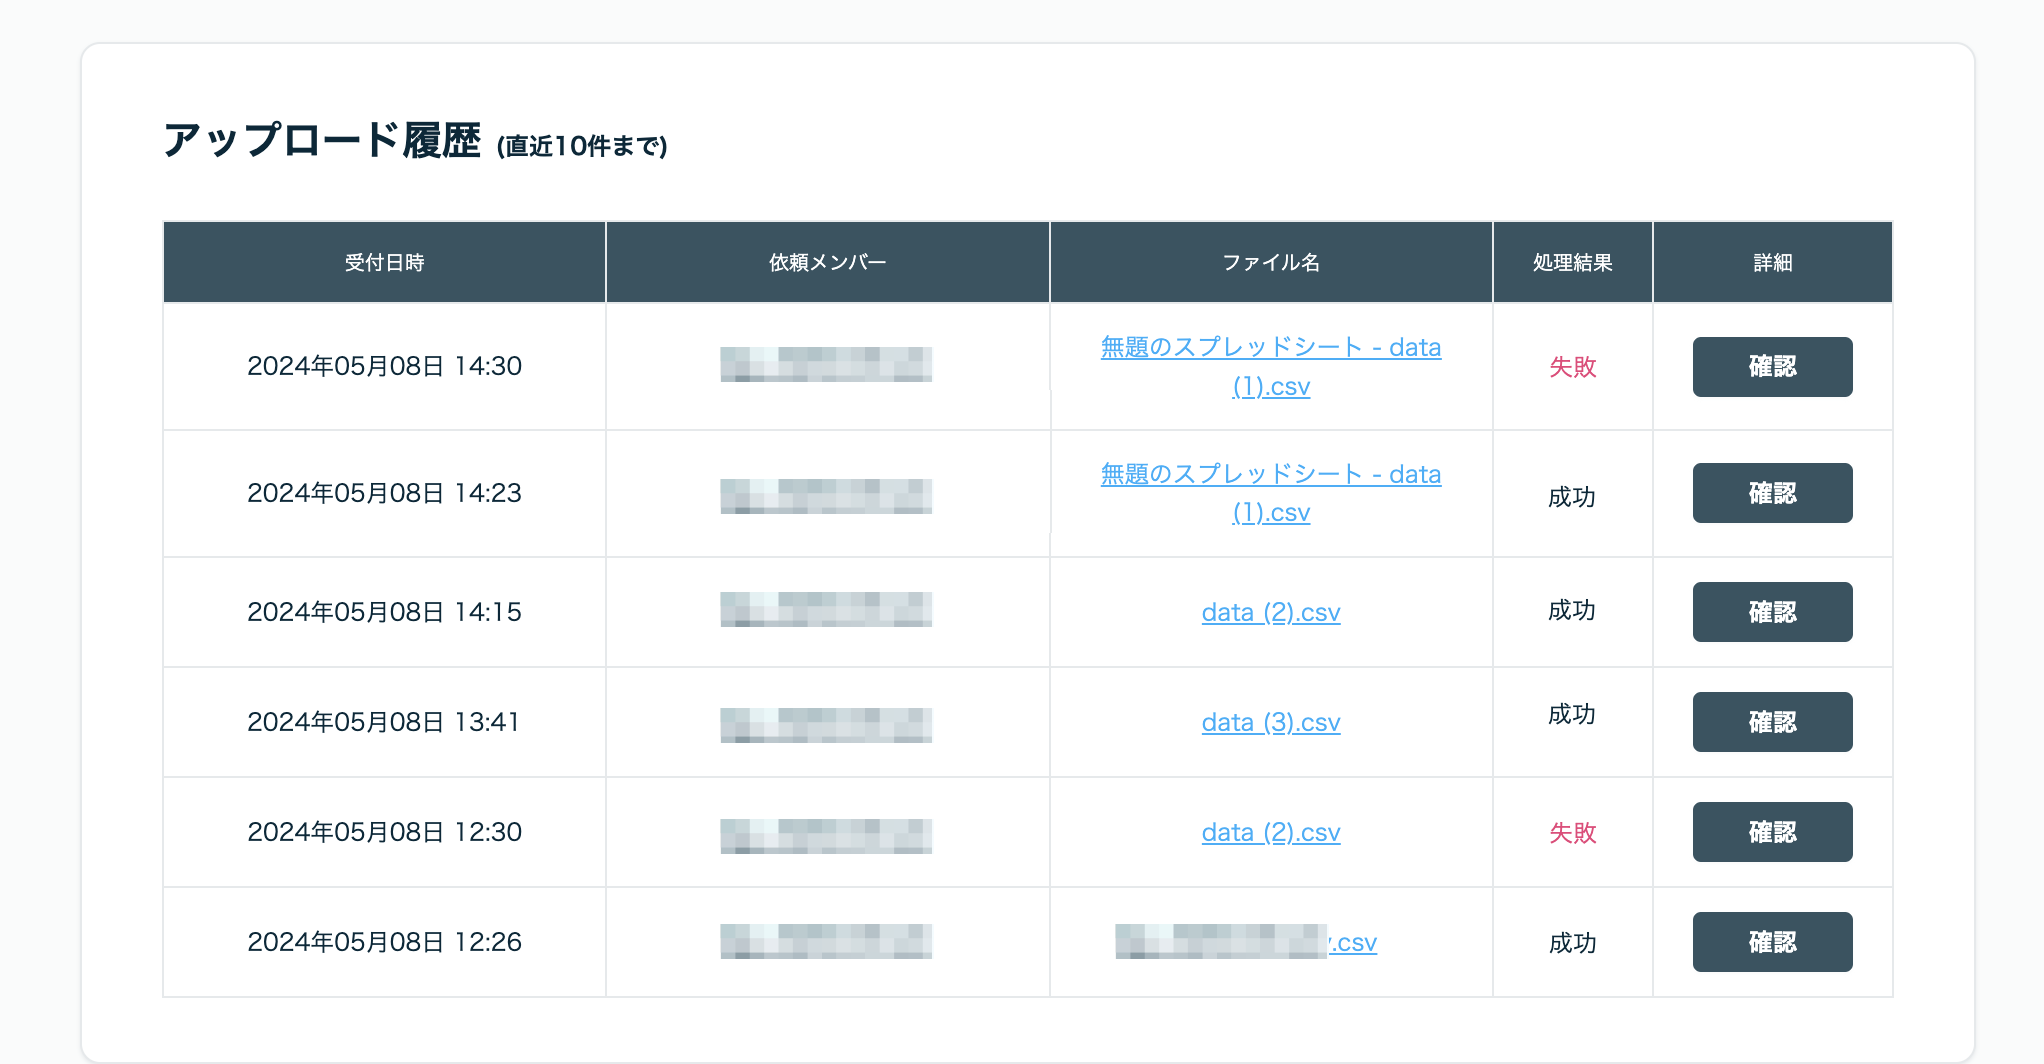The width and height of the screenshot is (2044, 1064).
Task: Click date 2024年05月08日 13:41
Action: 384,722
